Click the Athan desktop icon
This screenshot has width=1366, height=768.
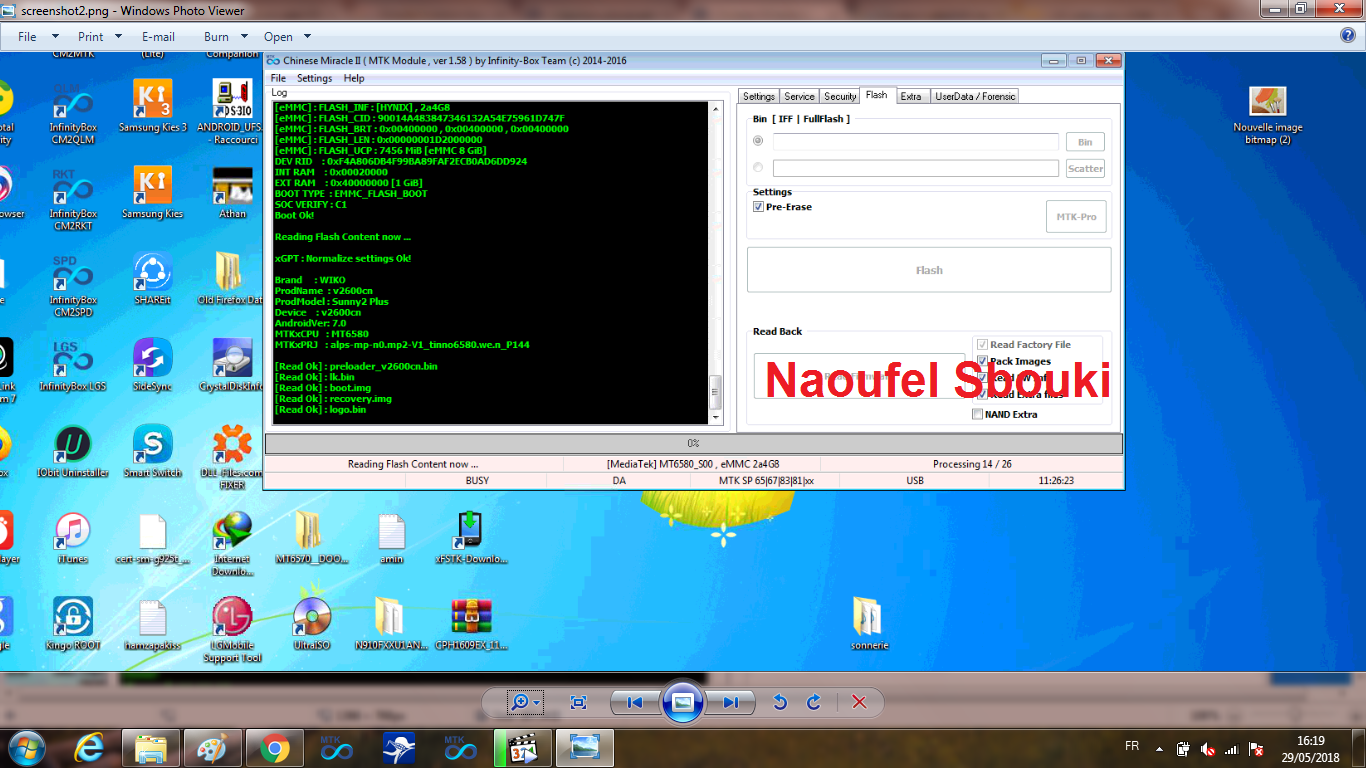[x=232, y=192]
